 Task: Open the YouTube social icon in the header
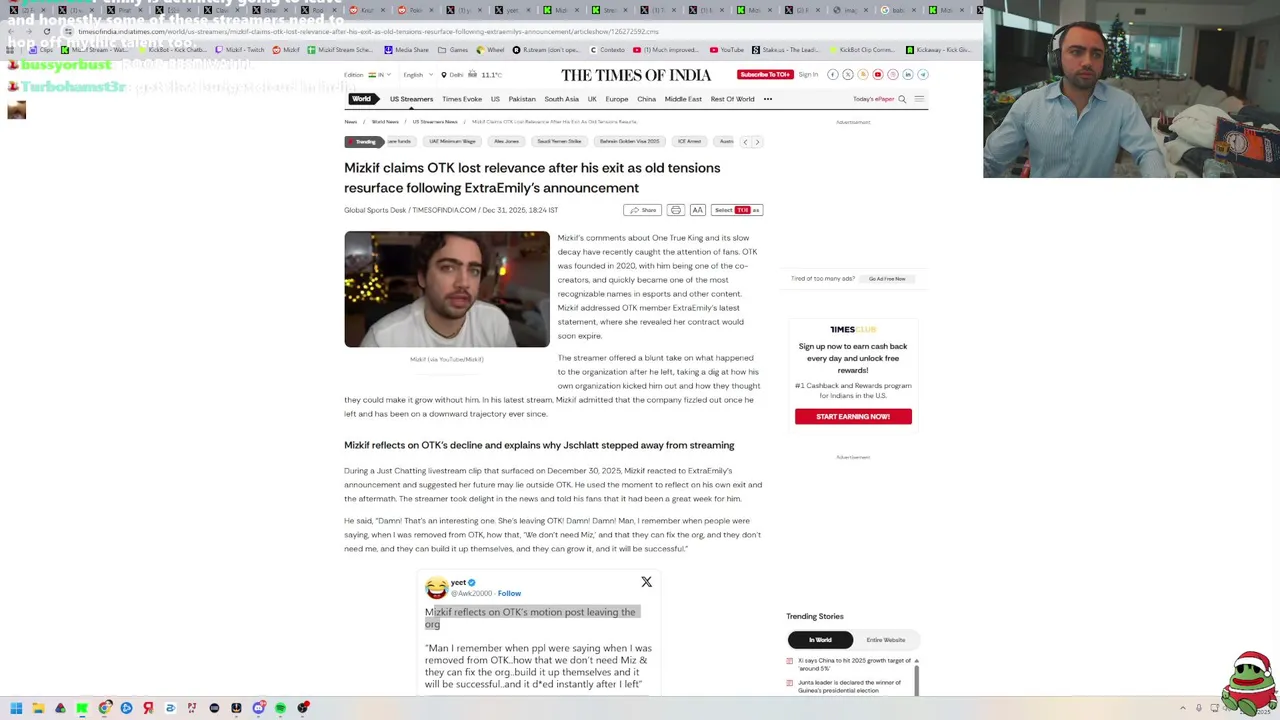pos(878,75)
